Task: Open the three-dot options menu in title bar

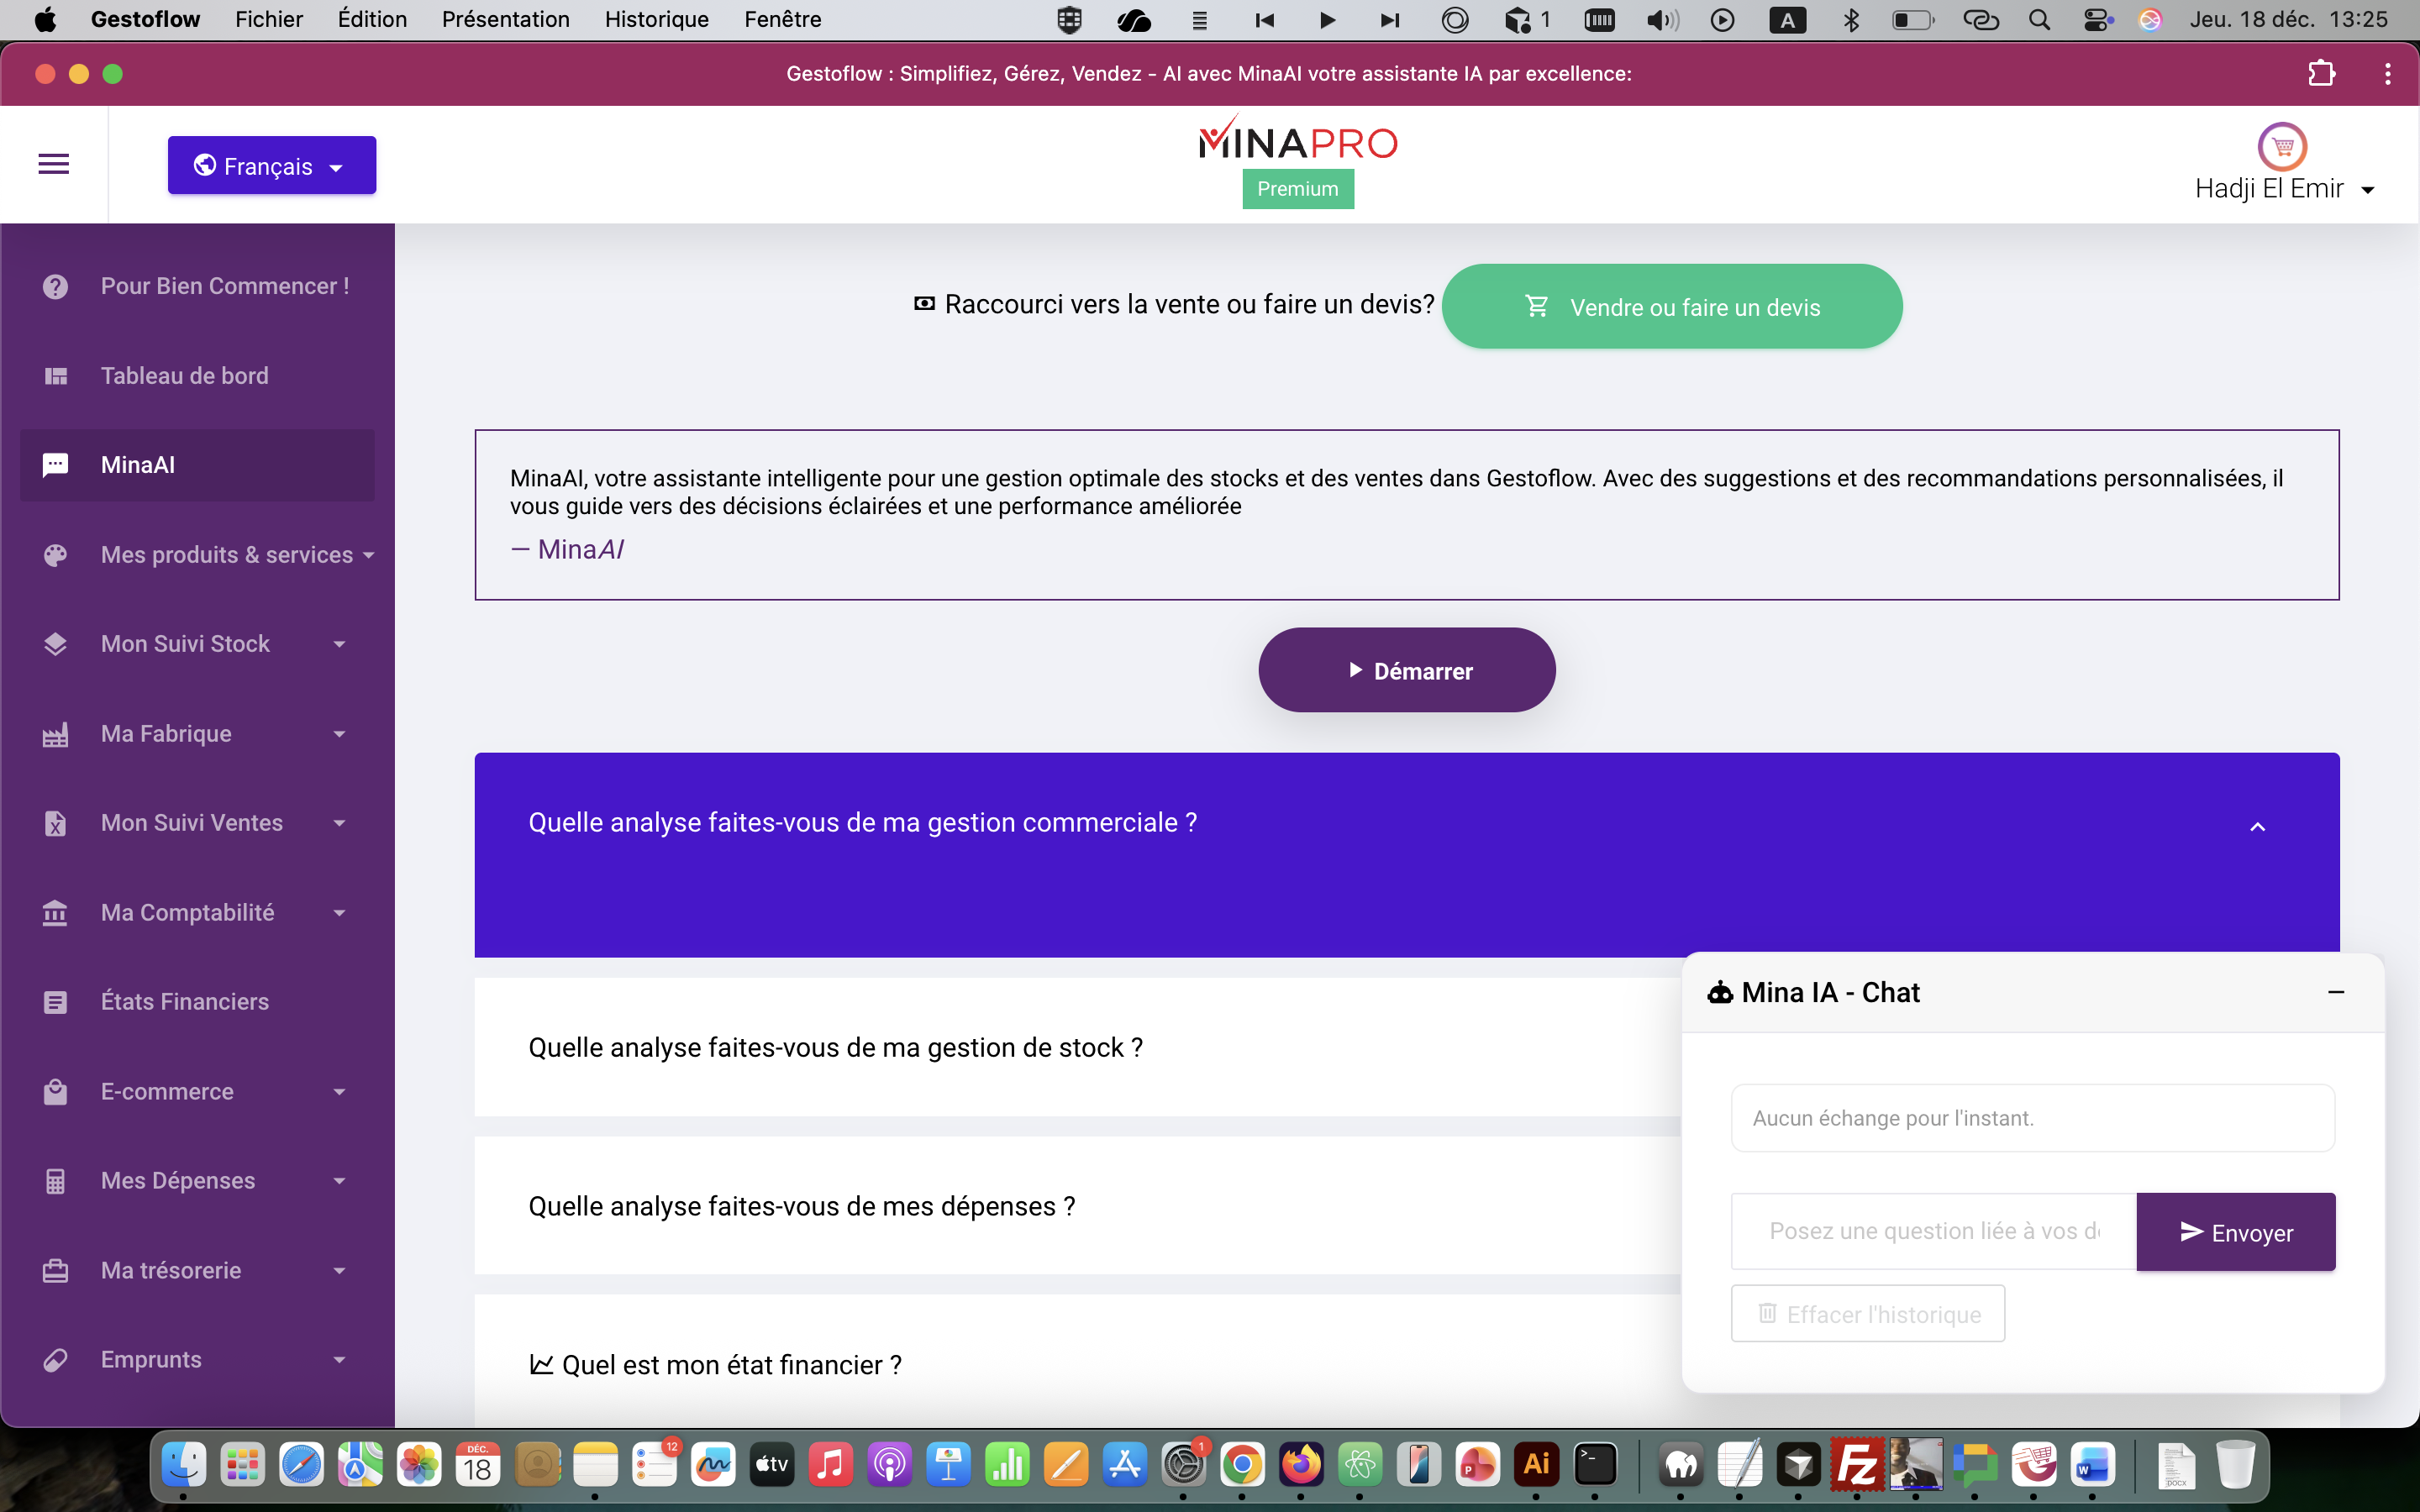Action: 2388,74
